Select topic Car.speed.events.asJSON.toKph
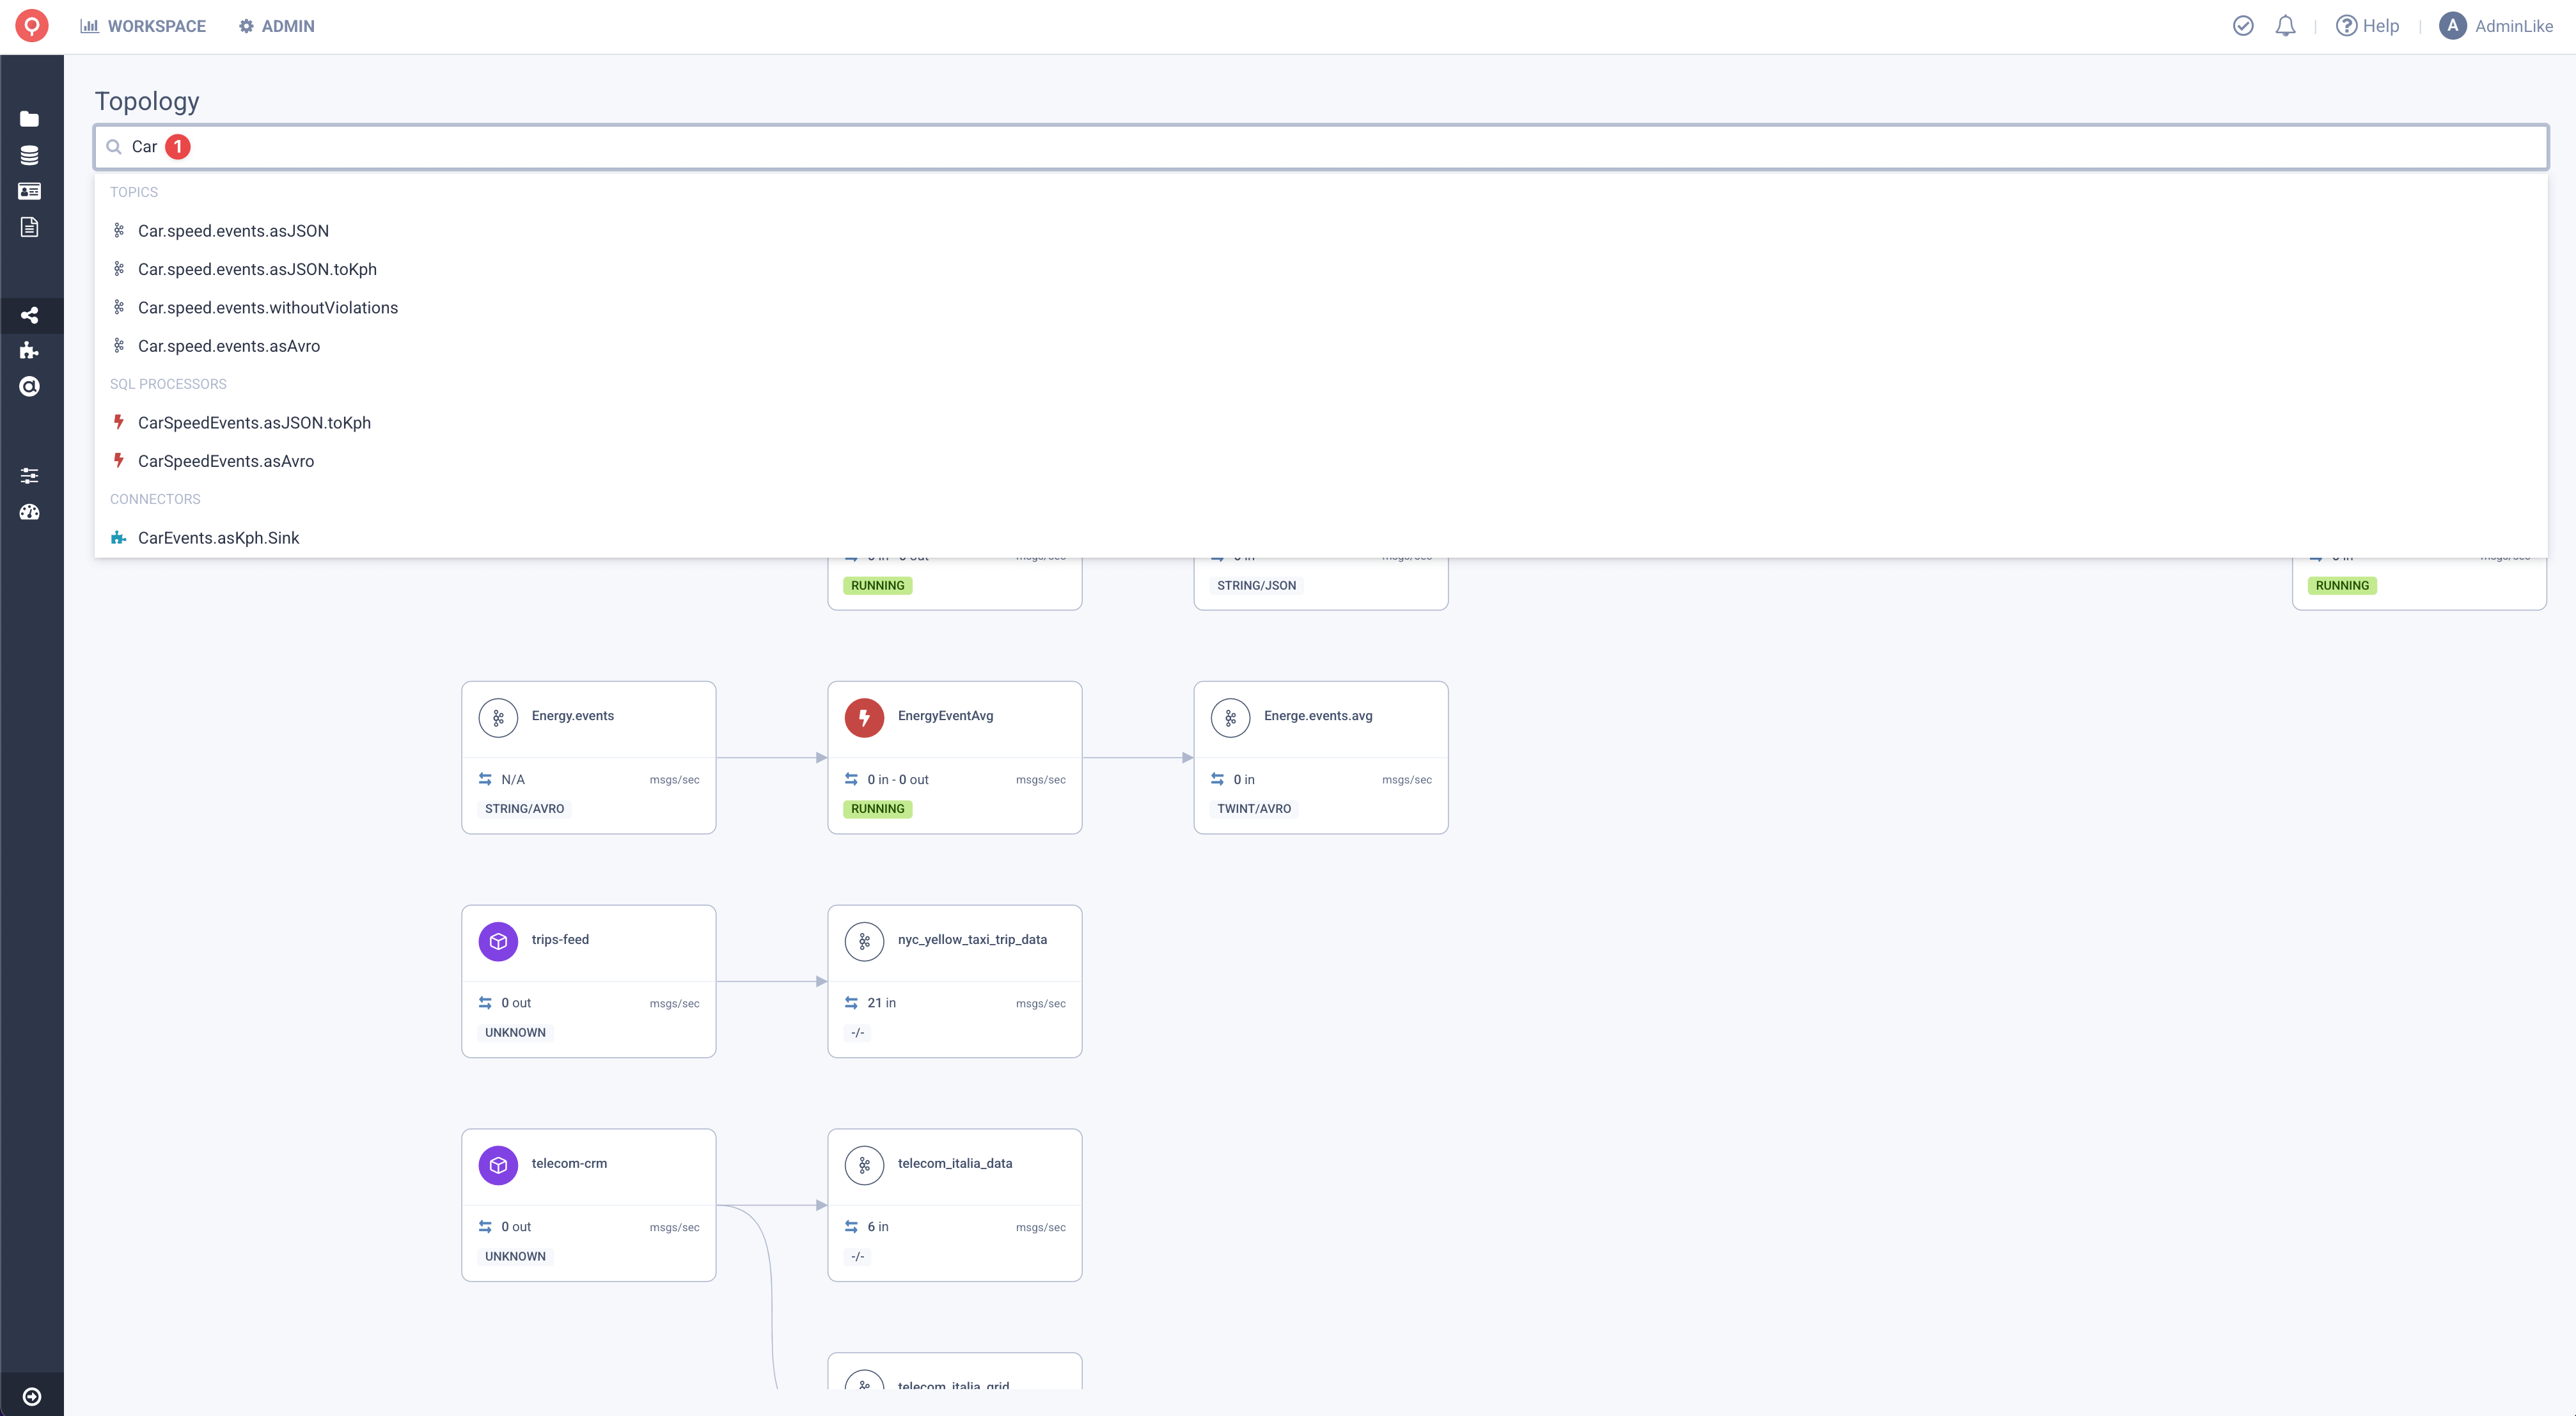The width and height of the screenshot is (2576, 1416). [x=1320, y=269]
